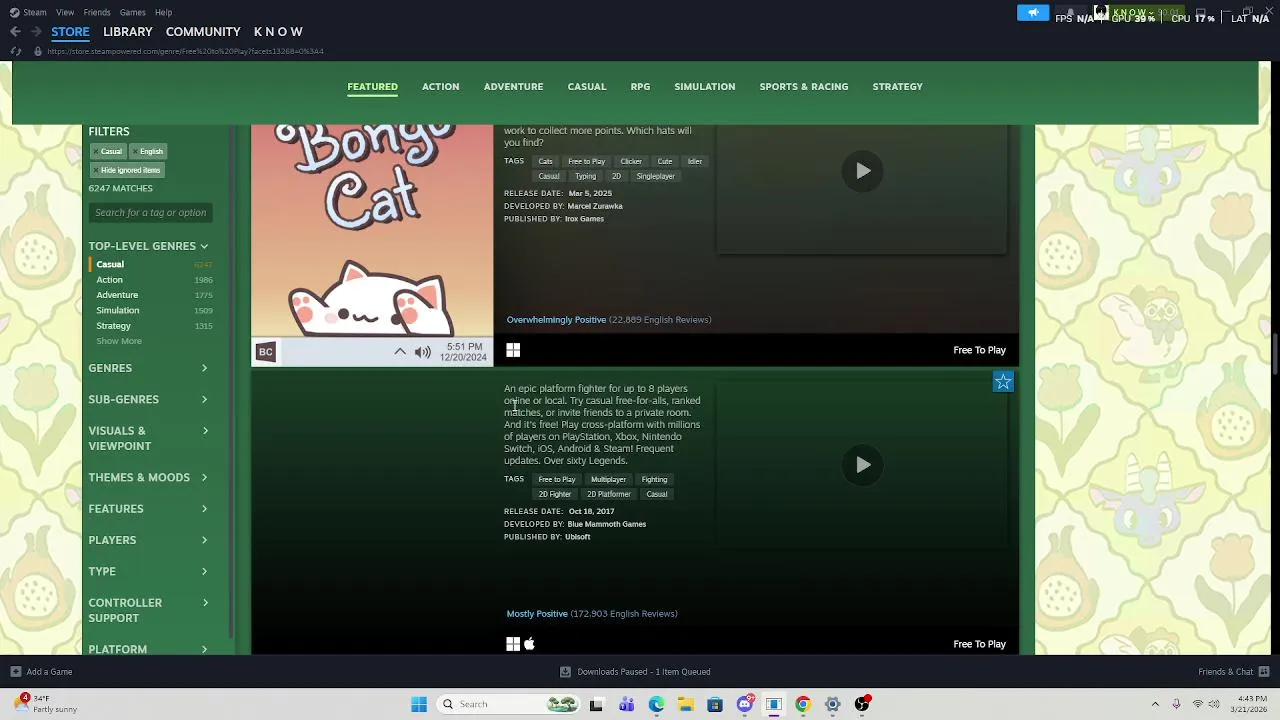Screen dimensions: 1280x720
Task: Select the ACTION category tab
Action: 440,87
